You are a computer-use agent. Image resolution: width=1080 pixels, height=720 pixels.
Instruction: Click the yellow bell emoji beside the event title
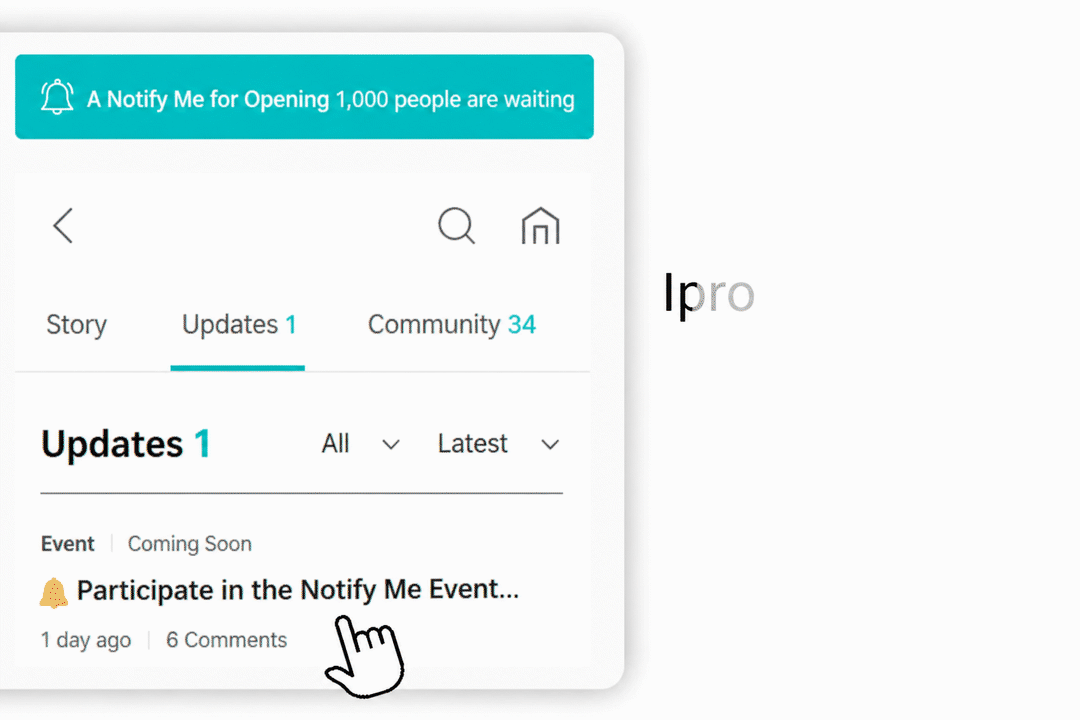tap(54, 593)
